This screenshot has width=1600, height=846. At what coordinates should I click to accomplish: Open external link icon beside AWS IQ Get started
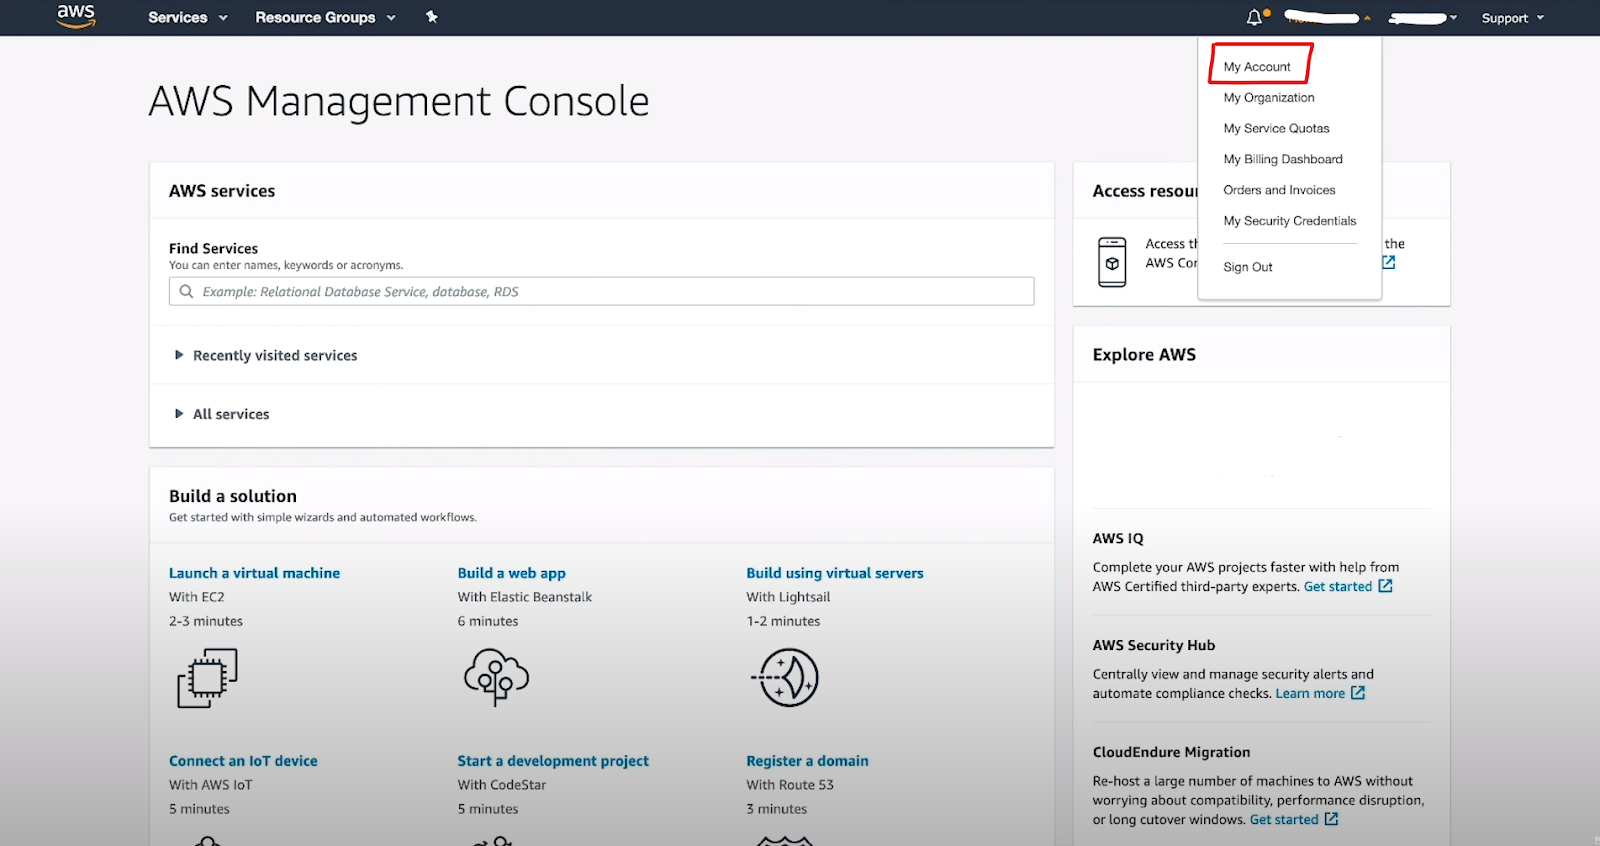[x=1385, y=586]
